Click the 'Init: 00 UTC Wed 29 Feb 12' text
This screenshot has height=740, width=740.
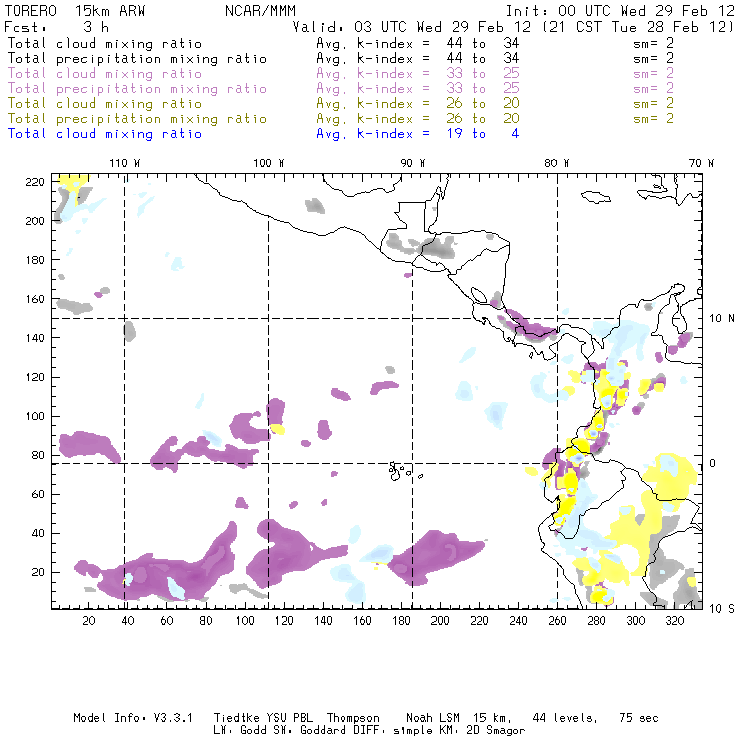(x=620, y=11)
